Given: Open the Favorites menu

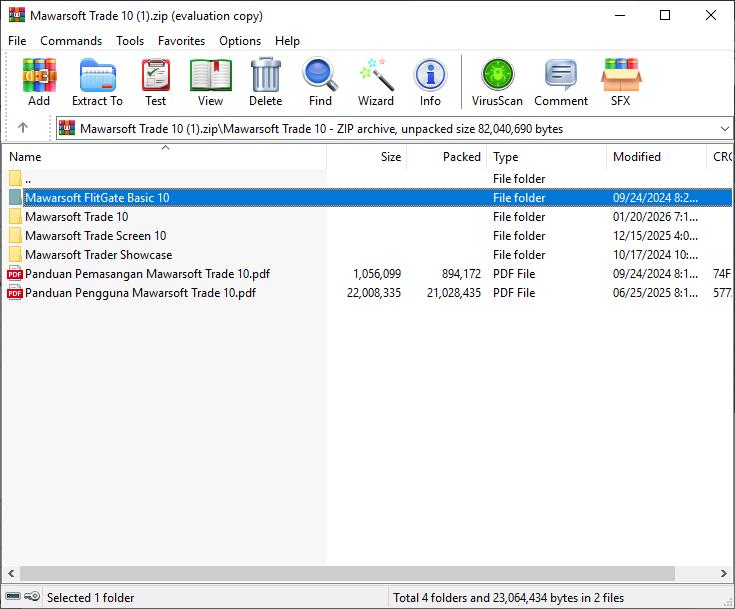Looking at the screenshot, I should pos(181,41).
